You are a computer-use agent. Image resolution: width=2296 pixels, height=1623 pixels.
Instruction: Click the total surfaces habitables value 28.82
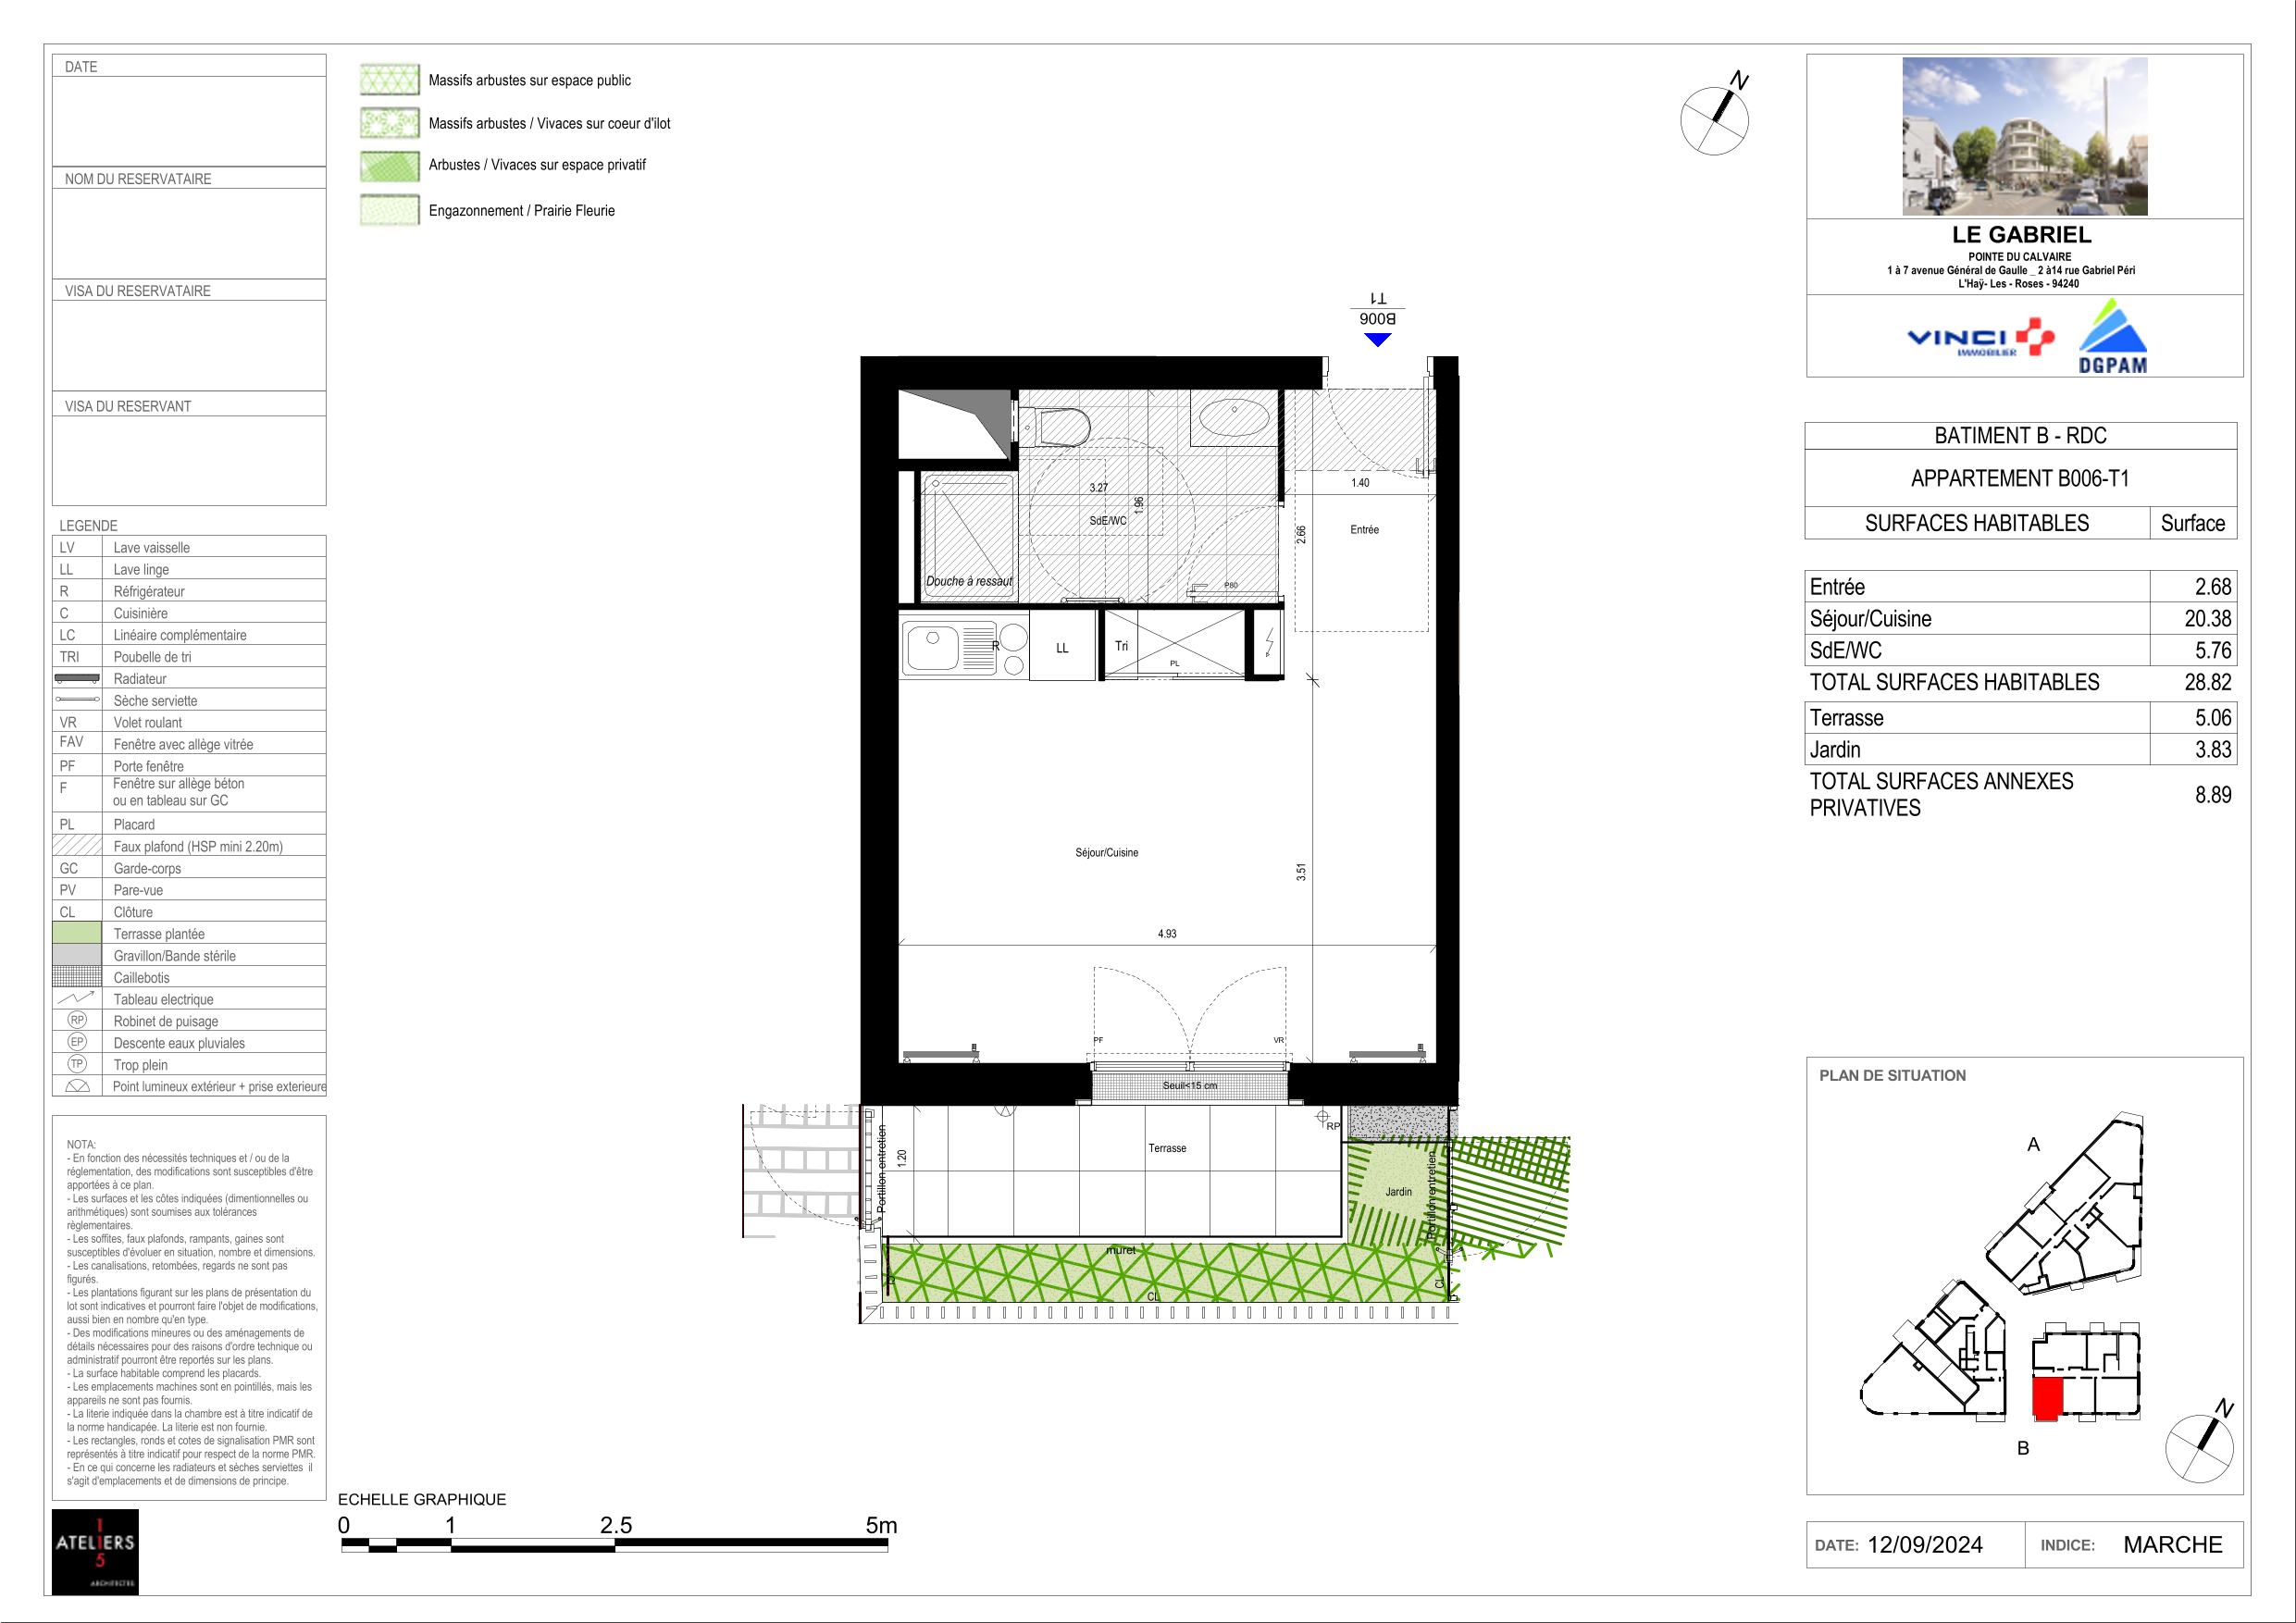pos(2207,682)
